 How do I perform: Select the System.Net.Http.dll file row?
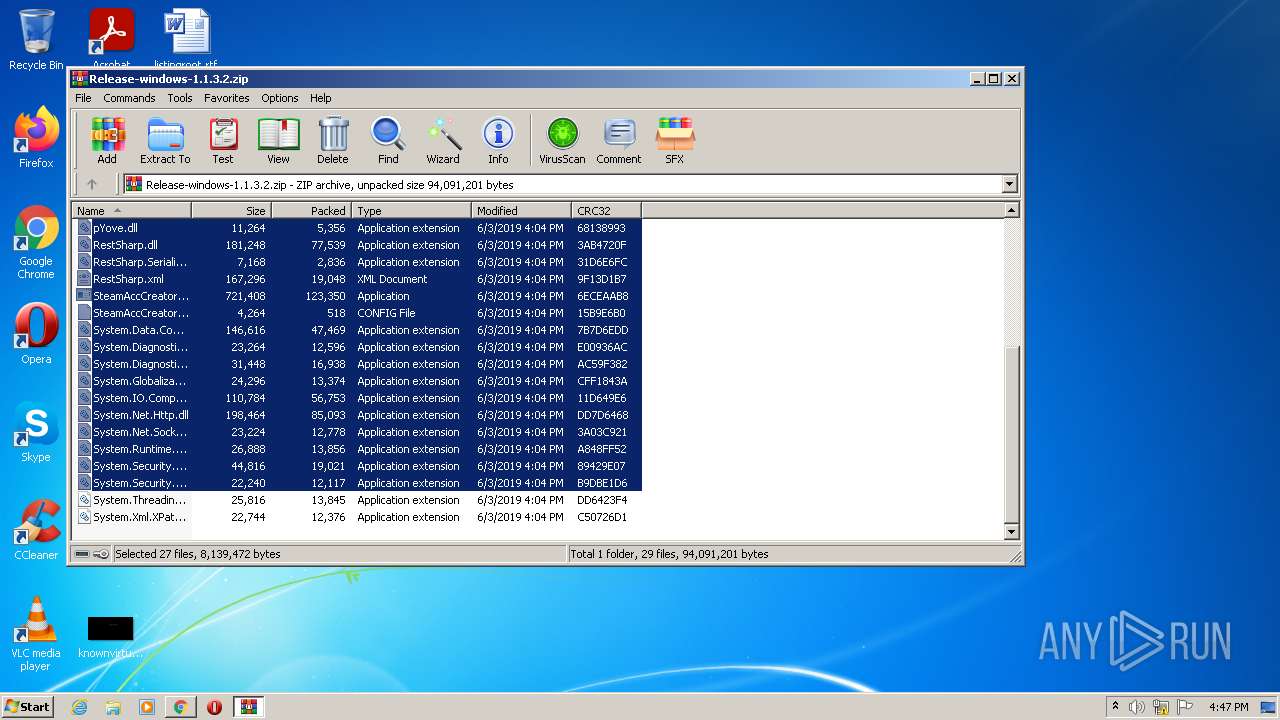click(x=356, y=415)
